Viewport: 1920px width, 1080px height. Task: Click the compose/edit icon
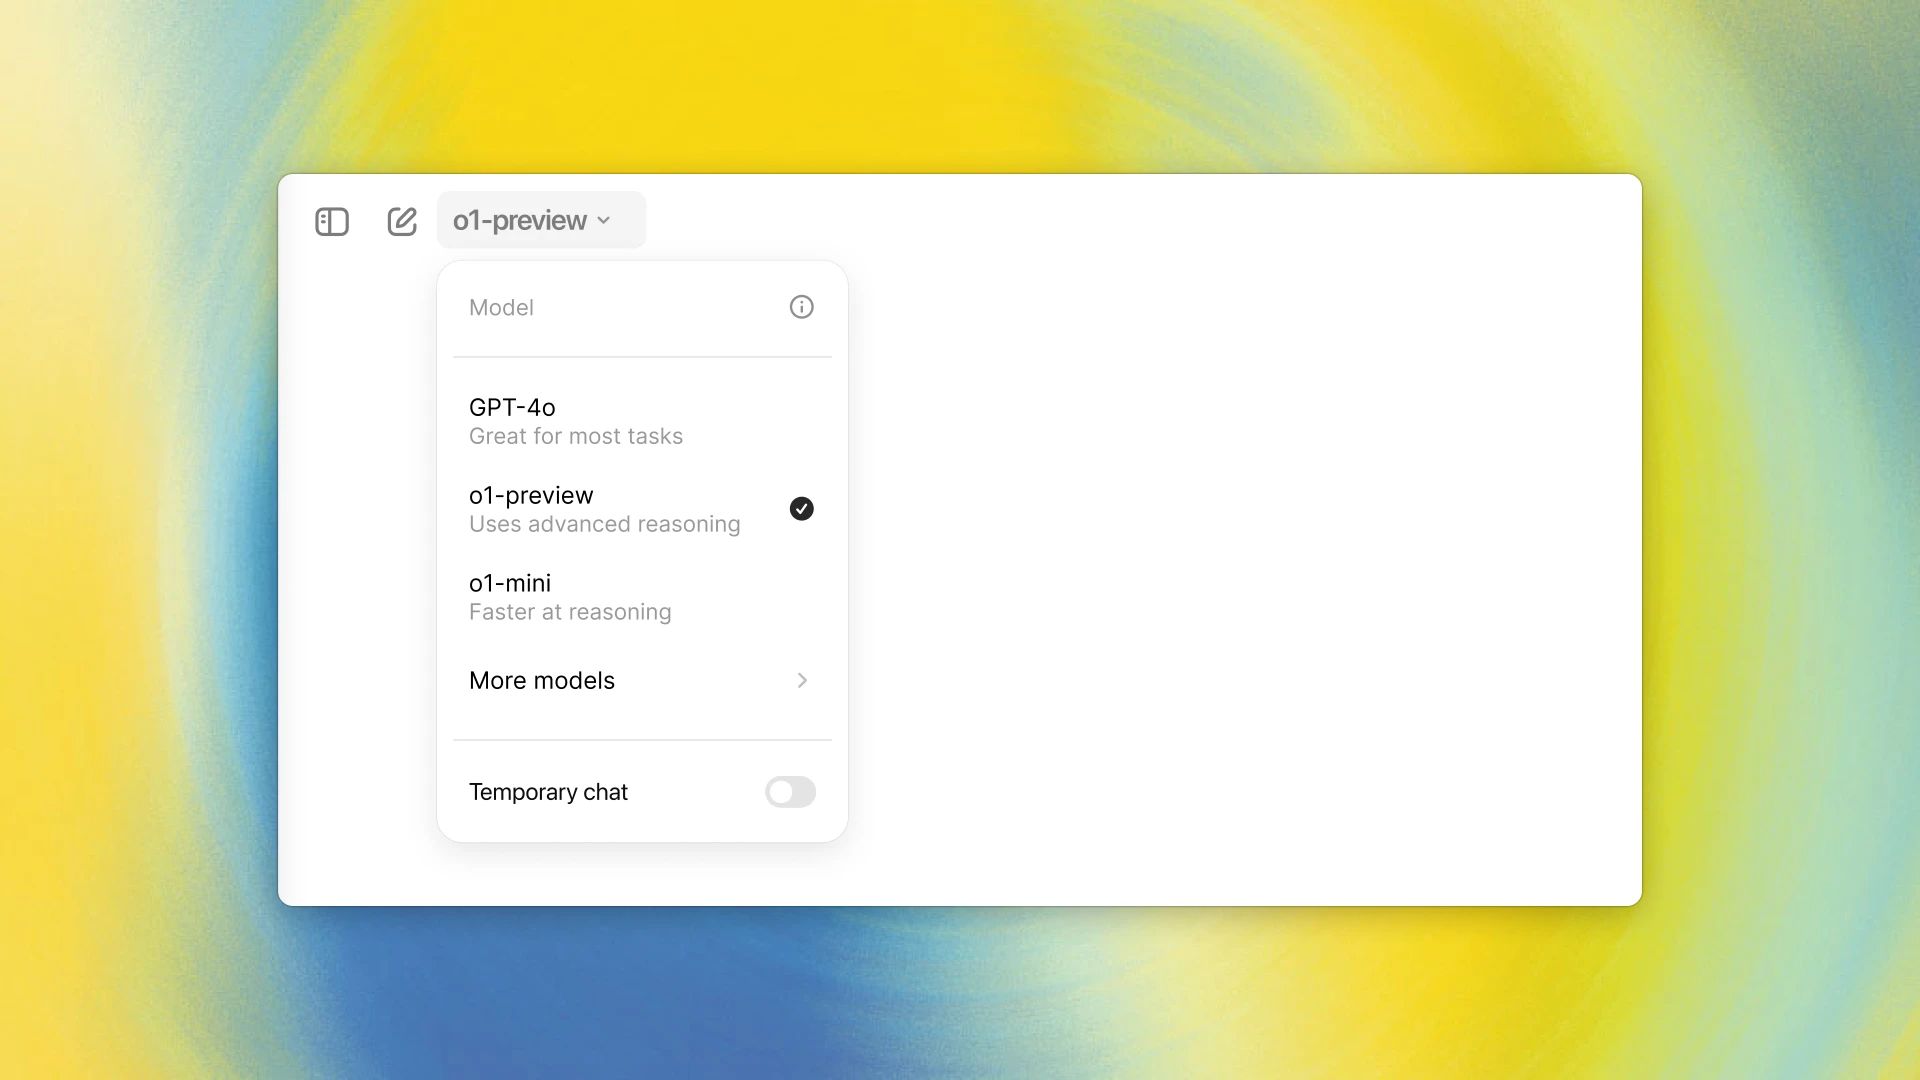(401, 220)
